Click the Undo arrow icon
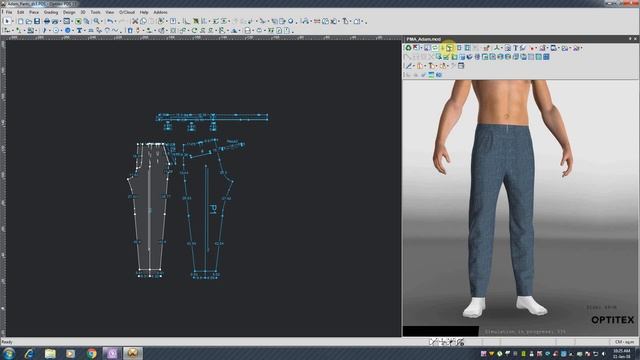Screen dimensions: 640x360 pyautogui.click(x=110, y=21)
